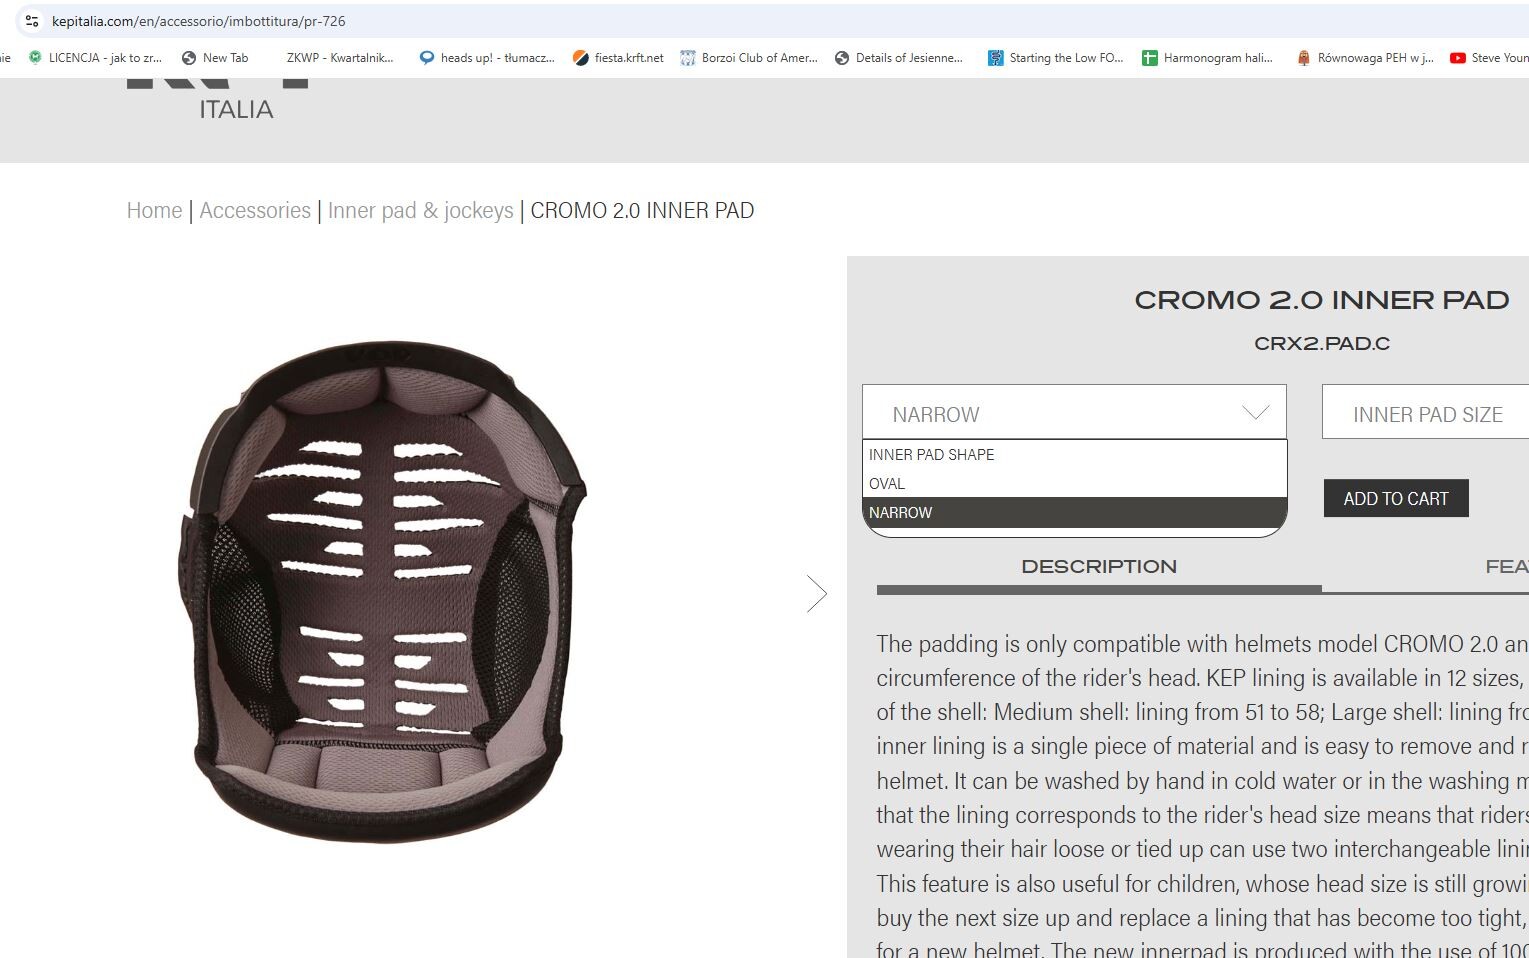The width and height of the screenshot is (1529, 958).
Task: Open the INNER PAD SIZE dropdown
Action: click(x=1425, y=412)
